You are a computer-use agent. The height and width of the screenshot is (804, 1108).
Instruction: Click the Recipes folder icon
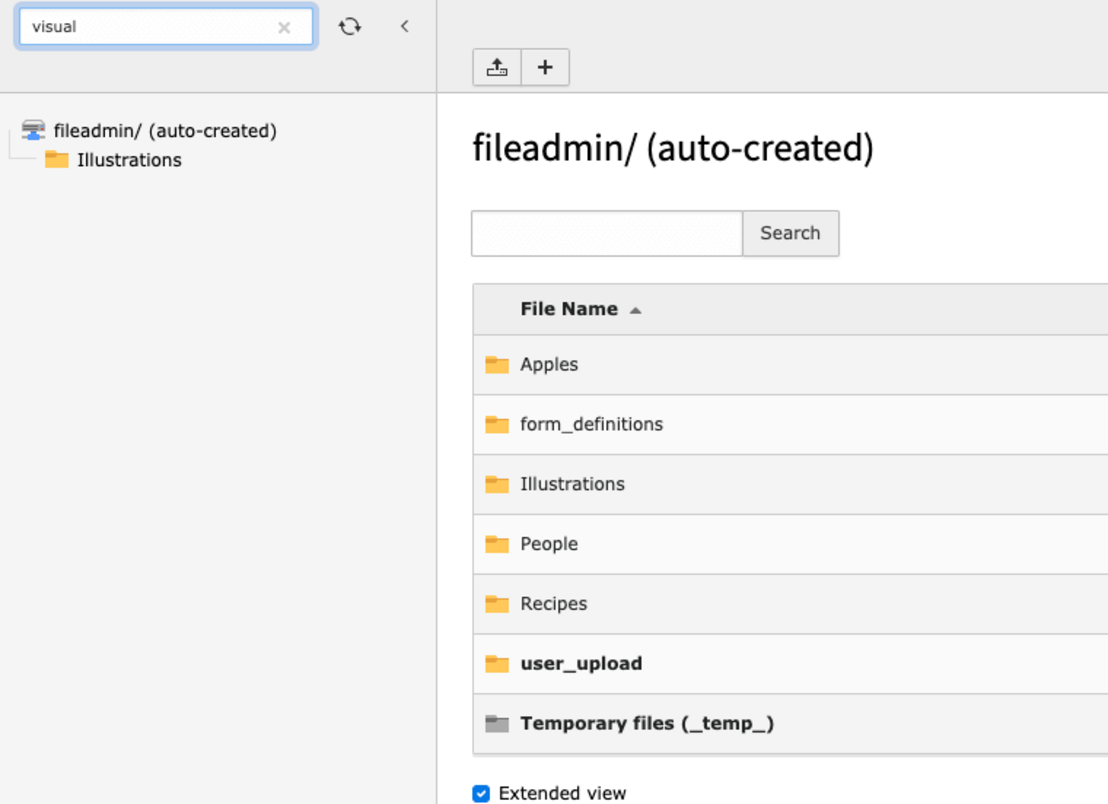point(497,604)
